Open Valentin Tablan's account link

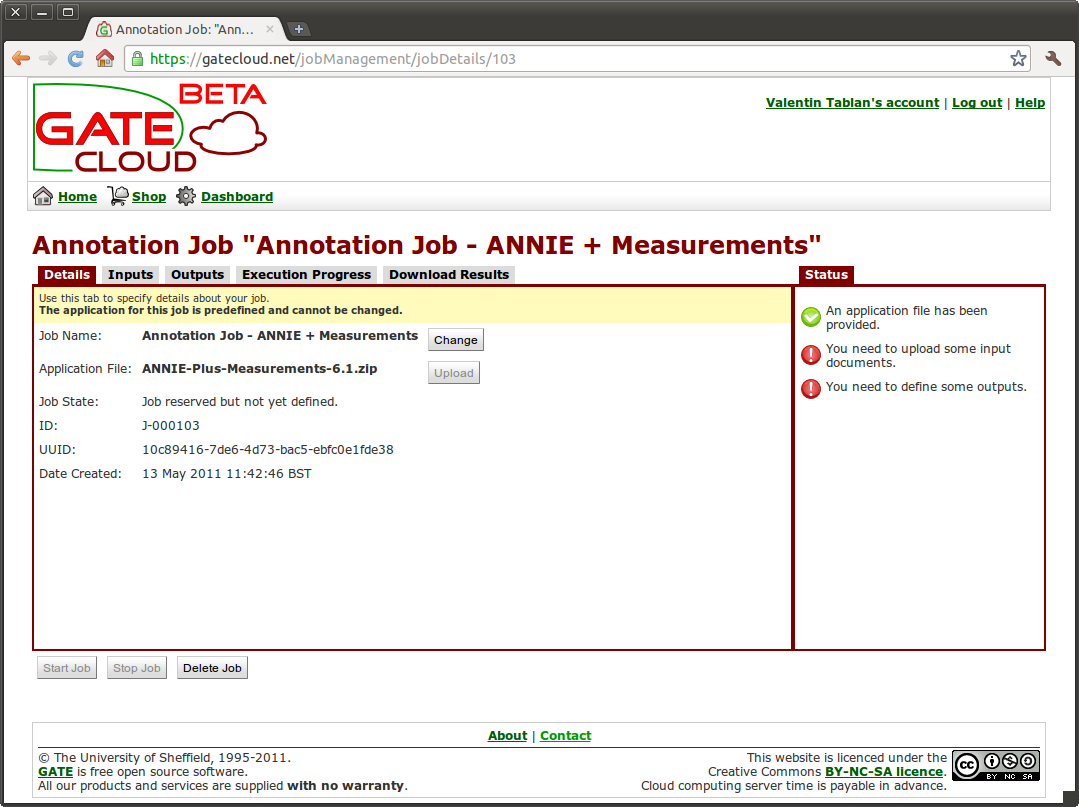(853, 103)
